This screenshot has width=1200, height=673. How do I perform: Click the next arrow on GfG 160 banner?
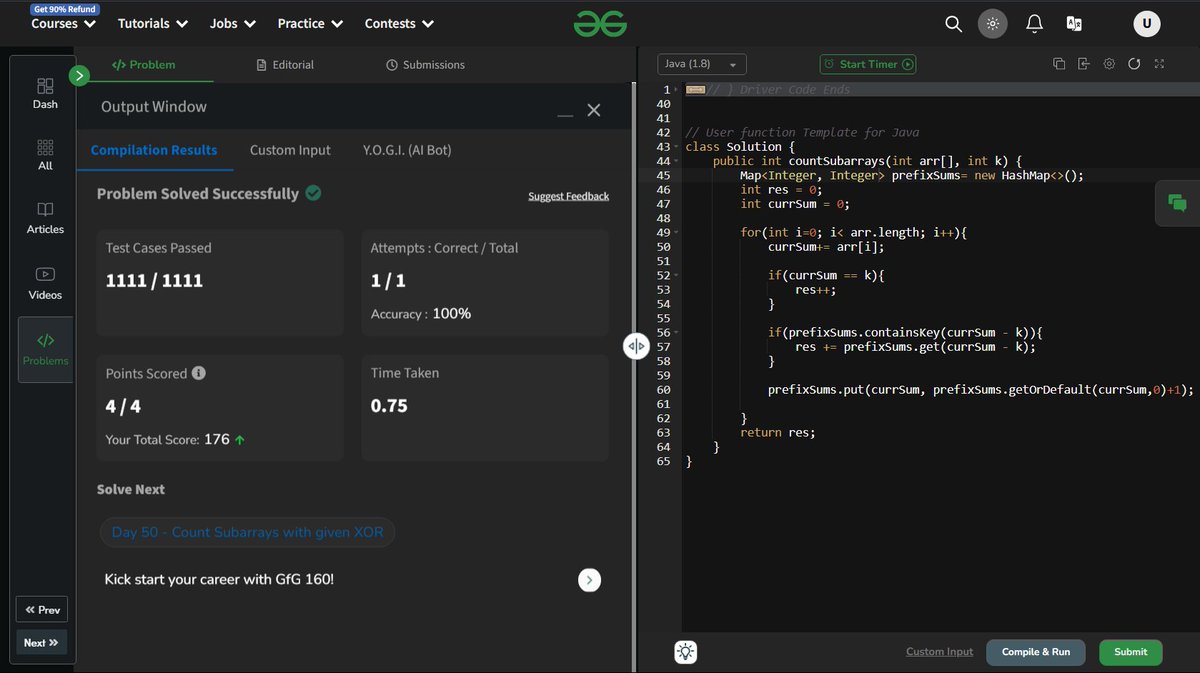click(x=590, y=580)
